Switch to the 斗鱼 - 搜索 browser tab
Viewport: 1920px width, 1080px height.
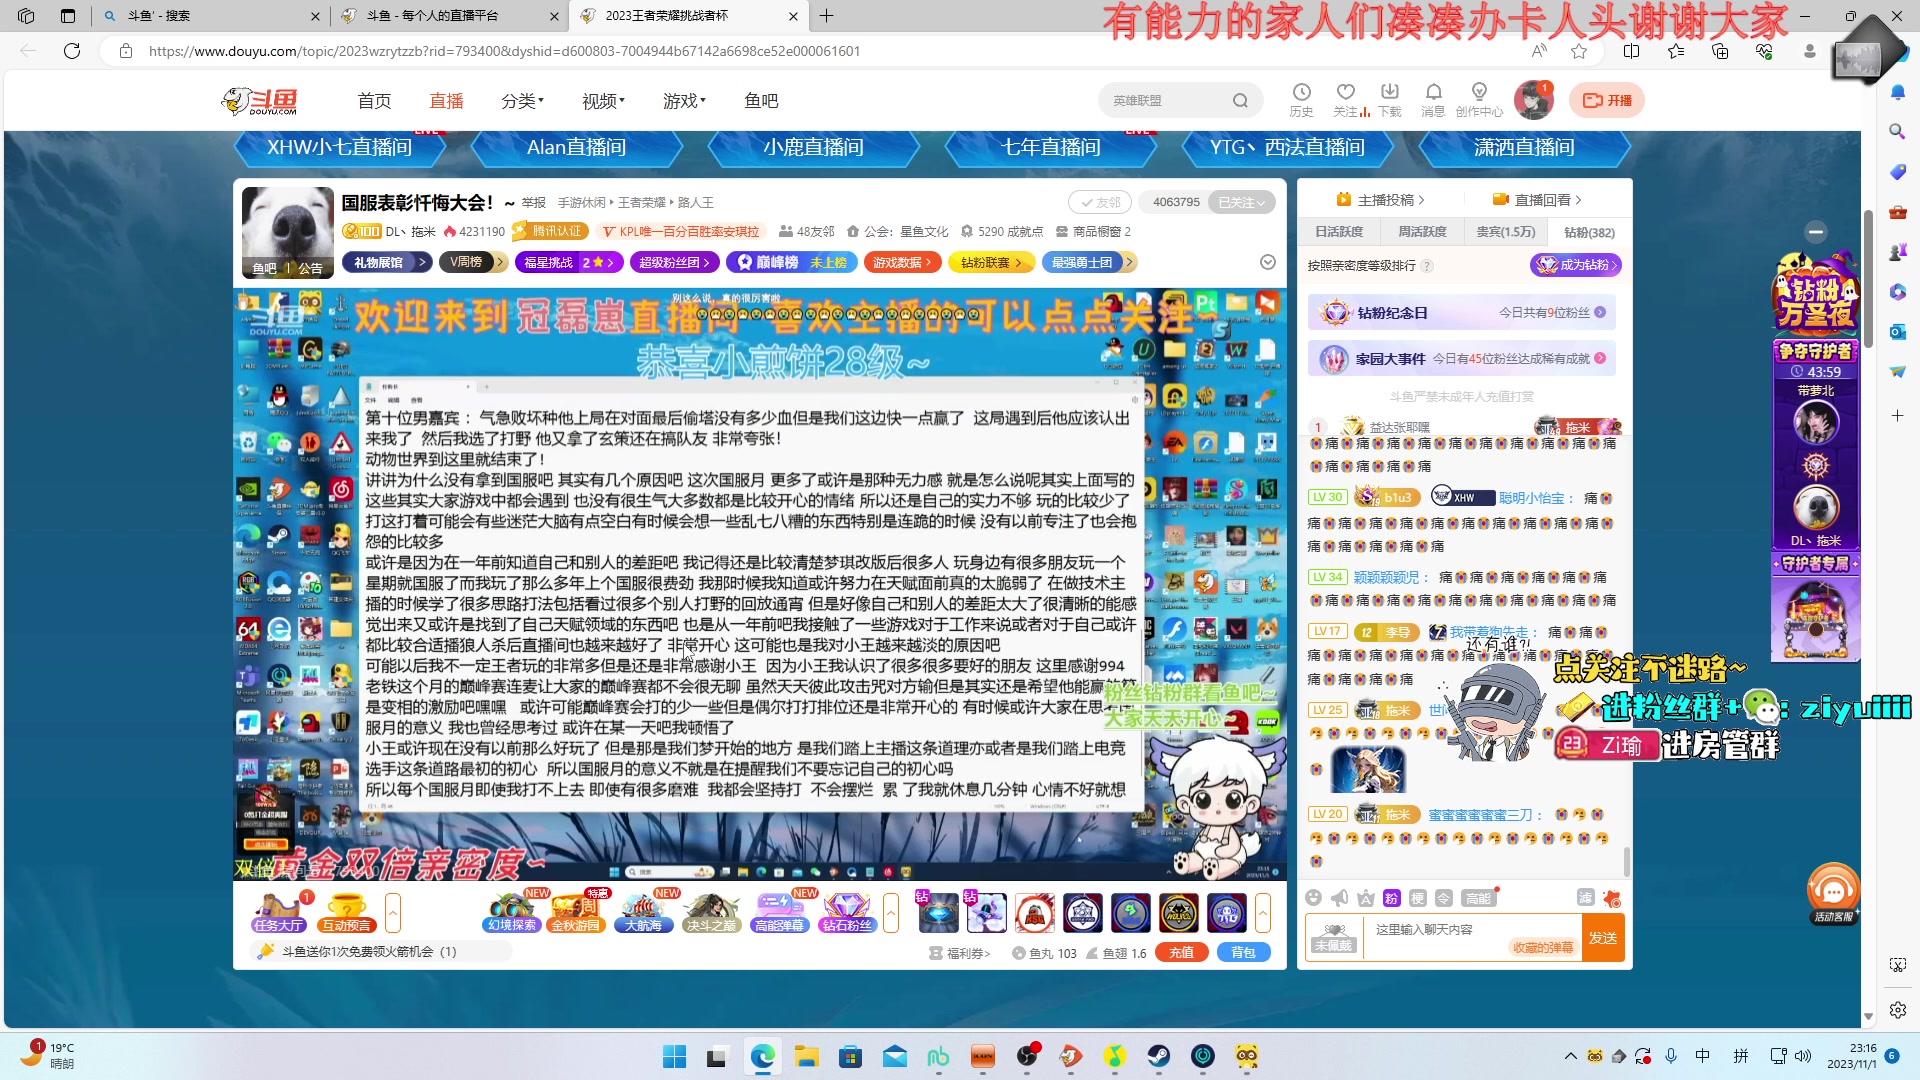click(210, 16)
